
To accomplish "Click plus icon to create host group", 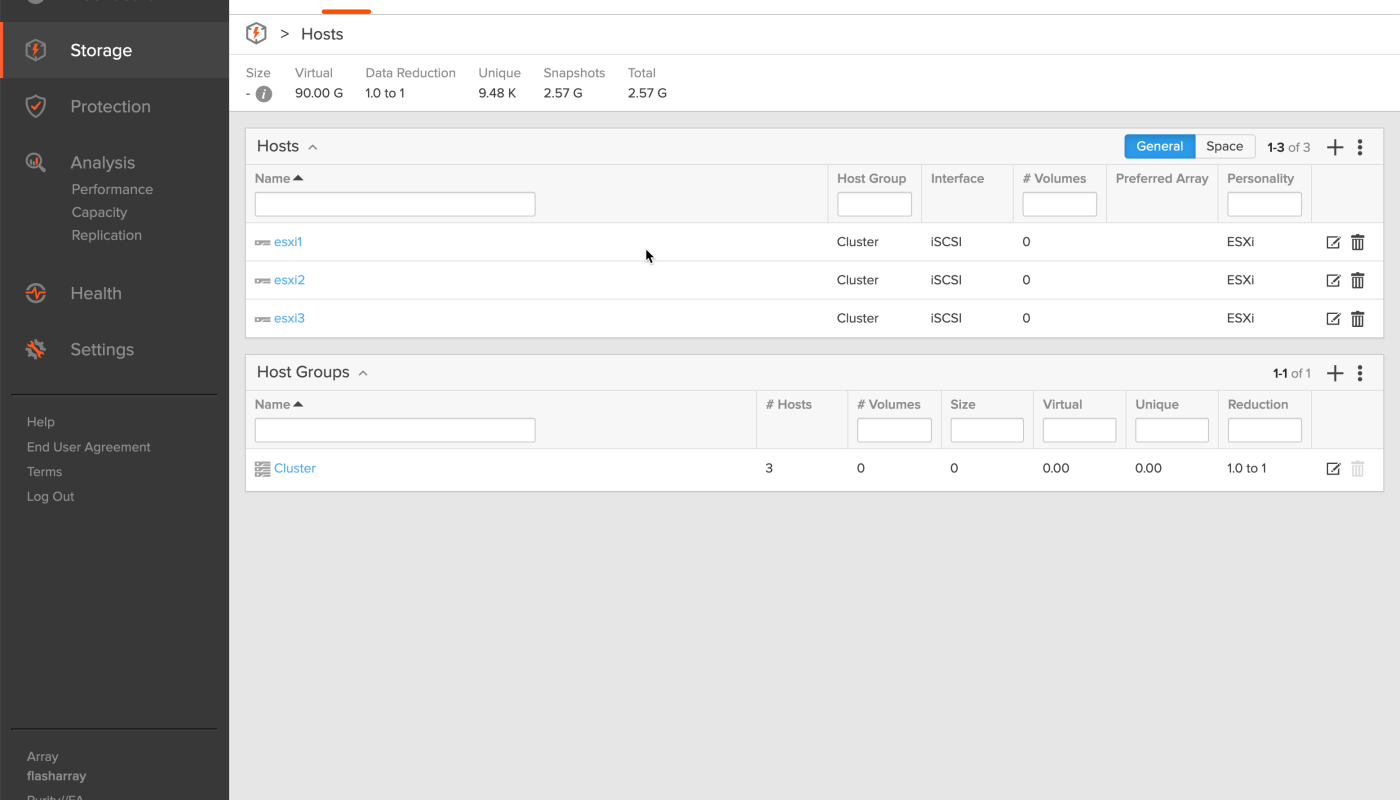I will point(1334,373).
